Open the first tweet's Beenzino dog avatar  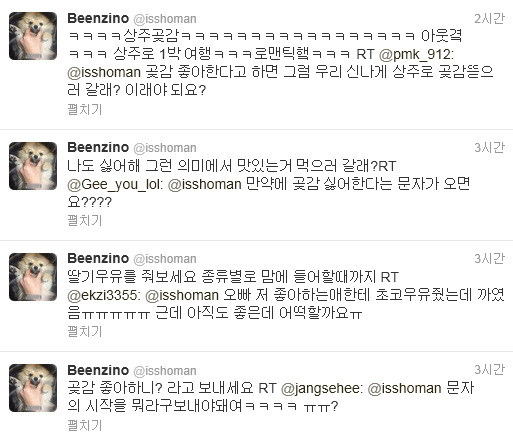coord(33,36)
